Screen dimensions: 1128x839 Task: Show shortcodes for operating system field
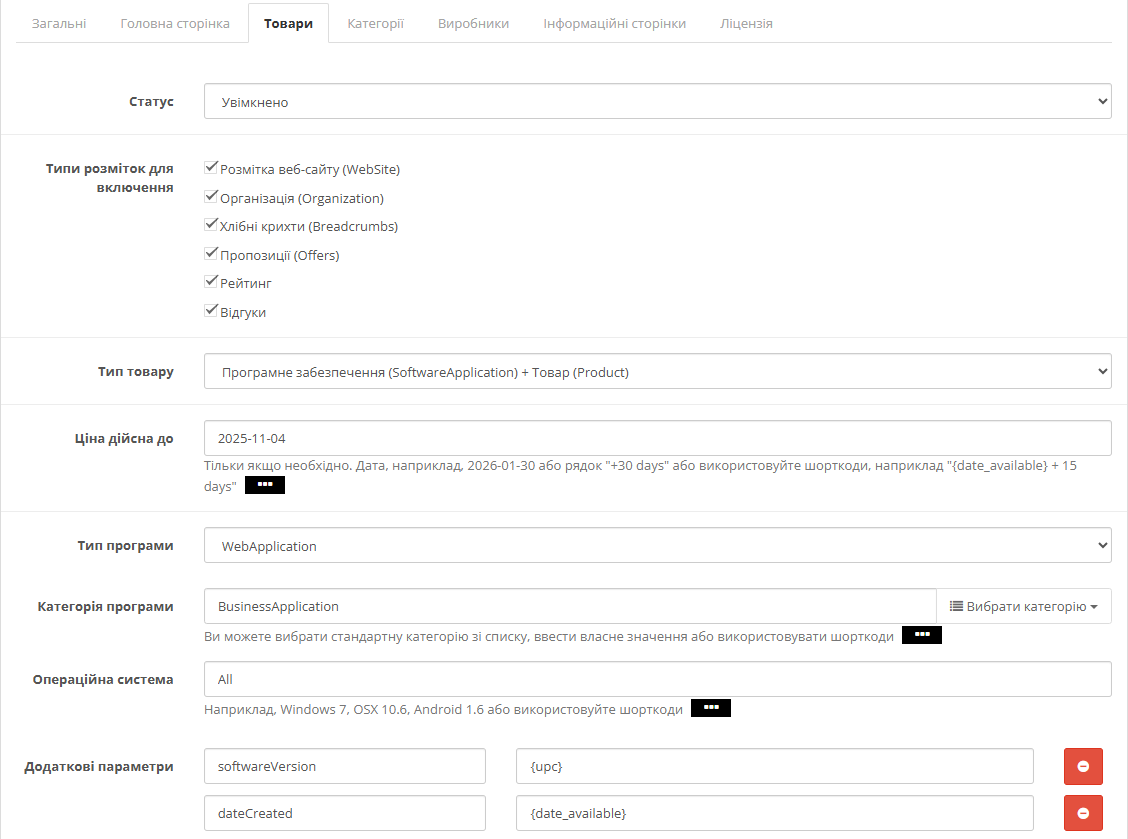(x=711, y=709)
